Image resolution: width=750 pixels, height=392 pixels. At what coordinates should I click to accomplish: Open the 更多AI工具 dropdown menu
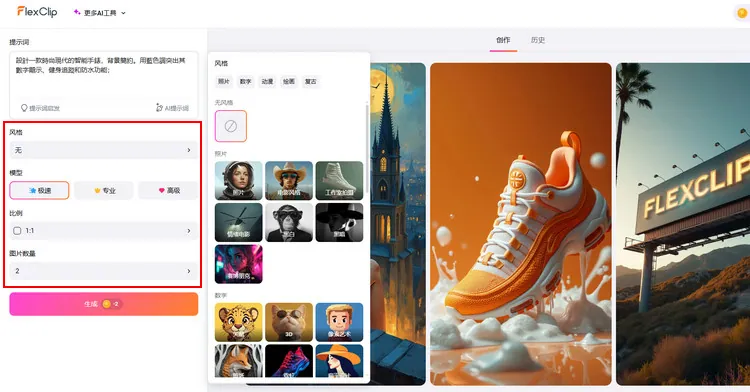click(99, 13)
